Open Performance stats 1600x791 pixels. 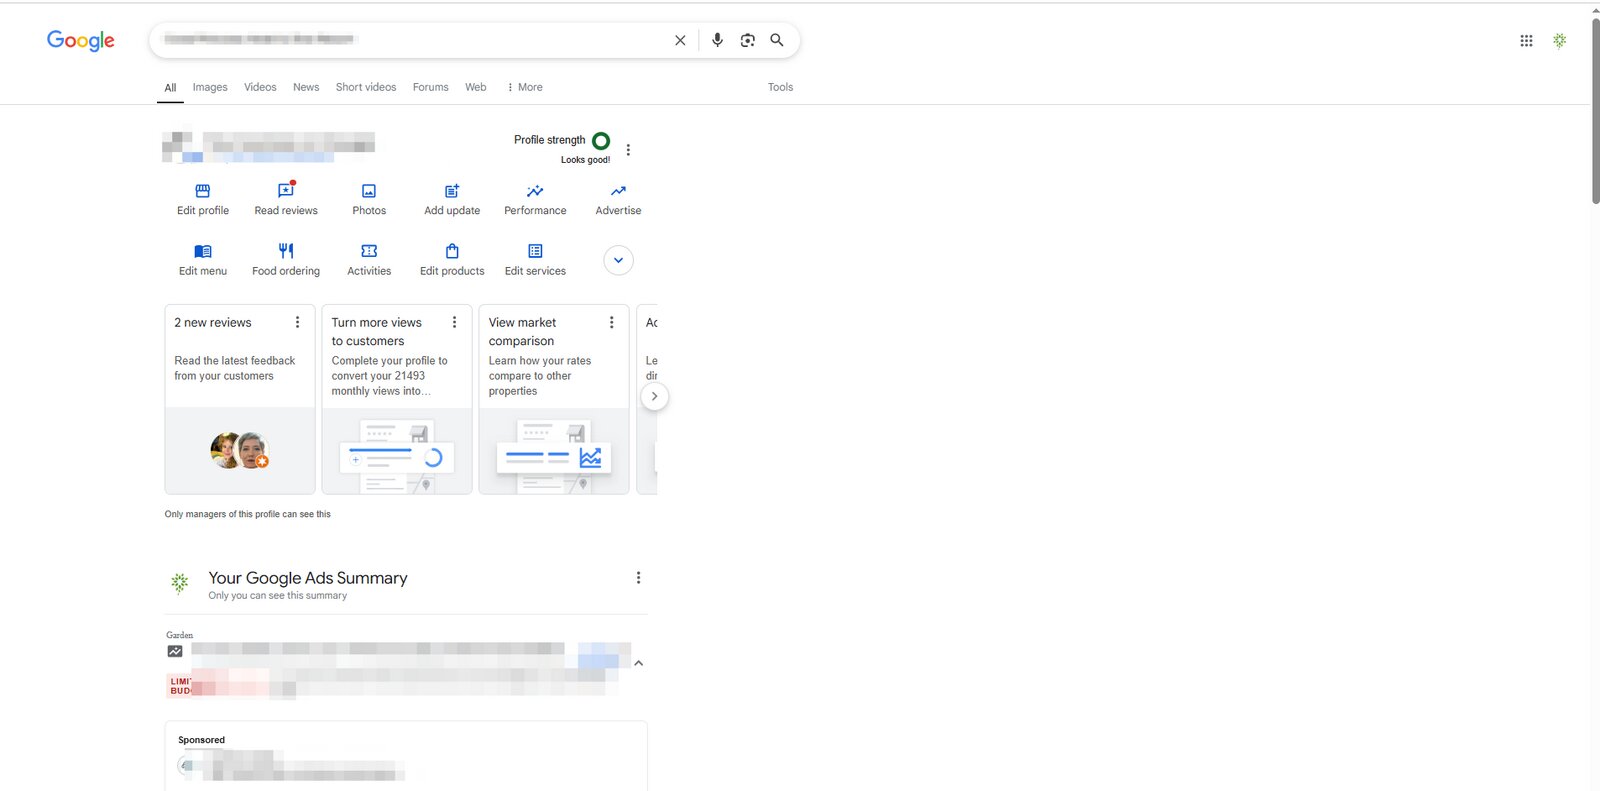click(x=535, y=191)
